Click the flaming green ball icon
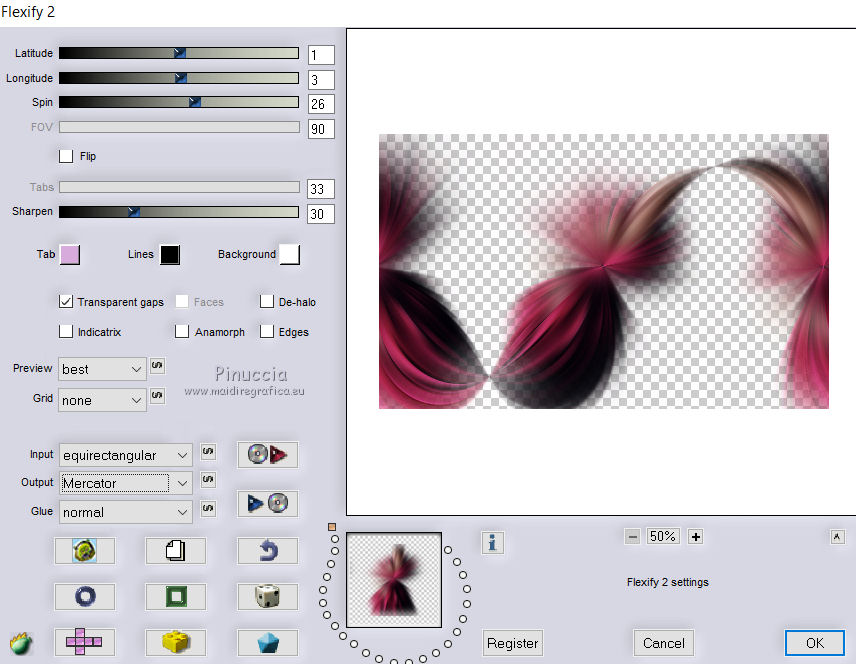 (21, 643)
